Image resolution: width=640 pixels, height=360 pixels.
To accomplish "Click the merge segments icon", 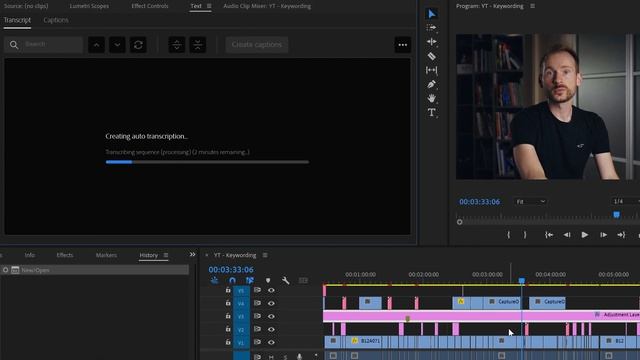I will tap(198, 45).
